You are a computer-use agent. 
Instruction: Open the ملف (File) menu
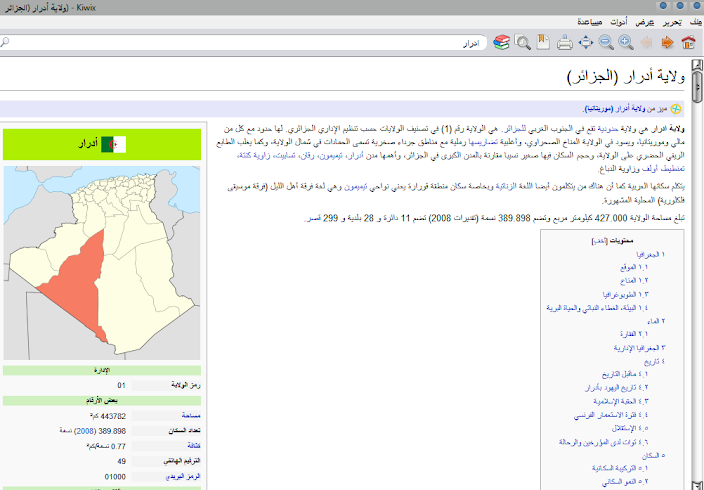click(694, 21)
